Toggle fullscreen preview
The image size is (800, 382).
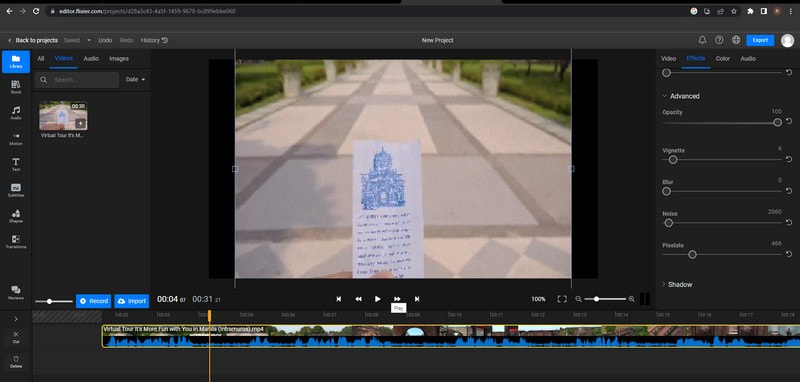(562, 299)
